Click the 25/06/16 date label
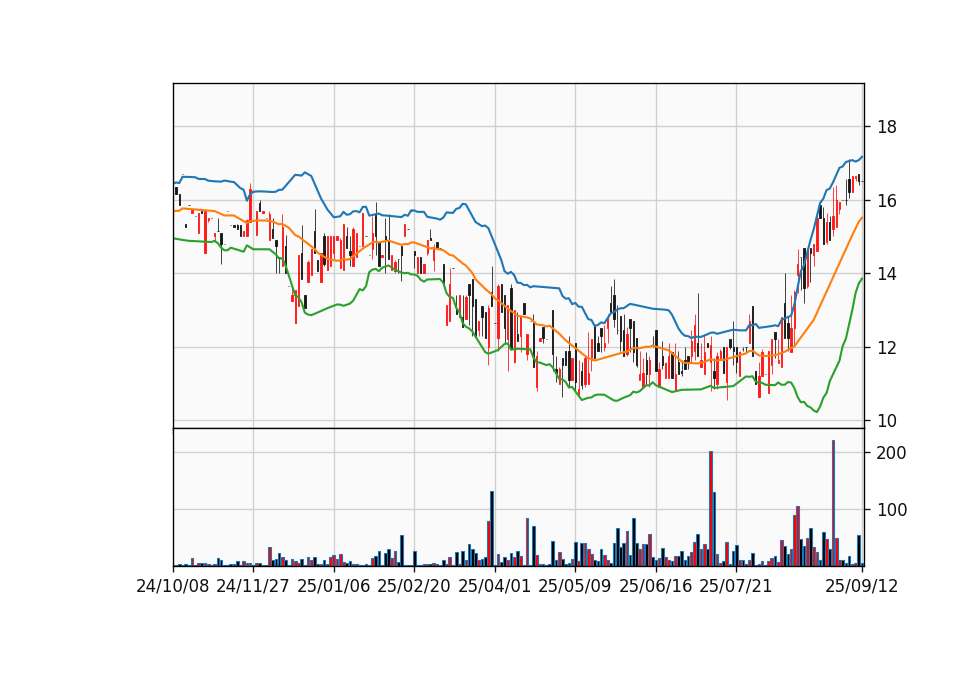 656,586
